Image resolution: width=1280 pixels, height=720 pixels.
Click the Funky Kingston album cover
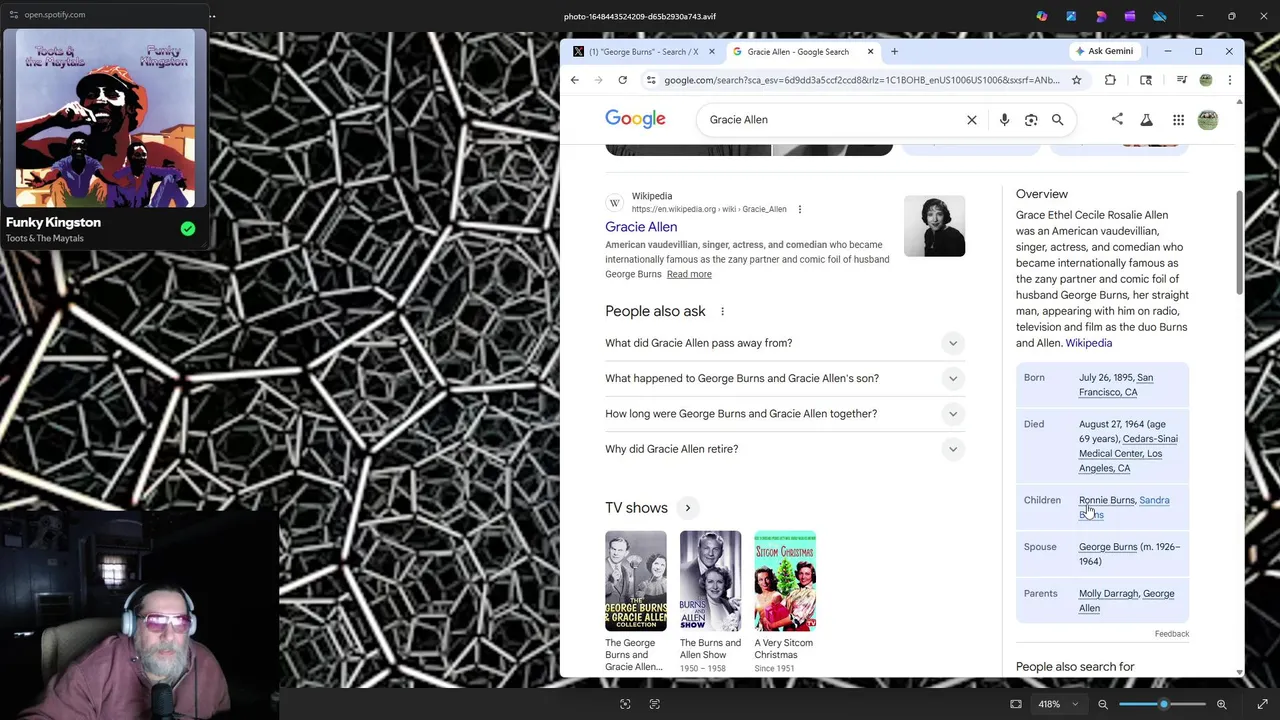tap(105, 118)
